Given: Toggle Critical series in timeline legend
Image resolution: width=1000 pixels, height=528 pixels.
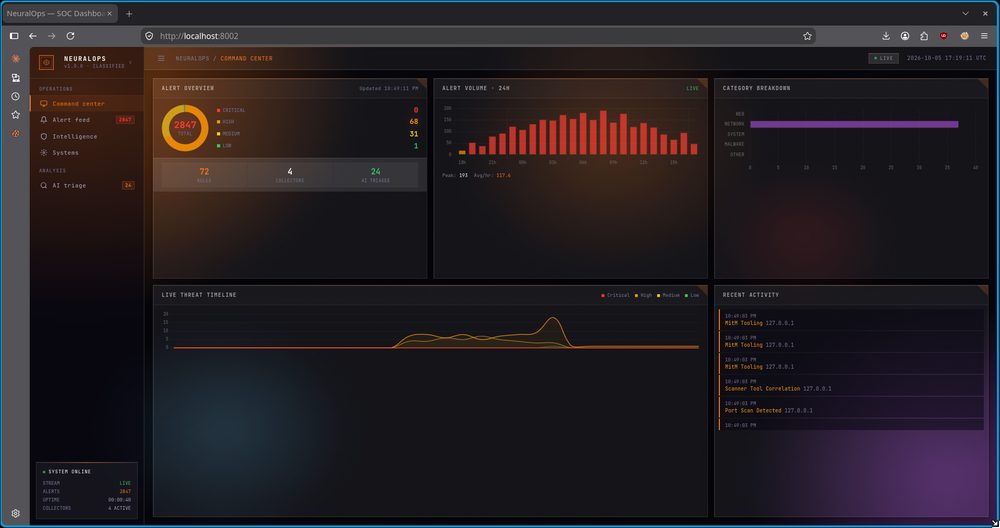Looking at the screenshot, I should (615, 295).
